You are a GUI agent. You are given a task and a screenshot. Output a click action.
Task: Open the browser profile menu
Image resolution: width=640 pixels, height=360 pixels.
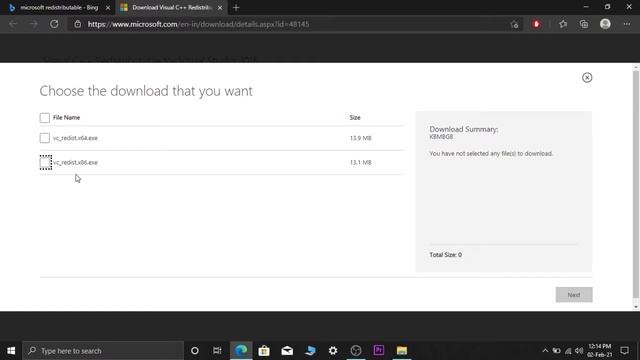point(605,24)
